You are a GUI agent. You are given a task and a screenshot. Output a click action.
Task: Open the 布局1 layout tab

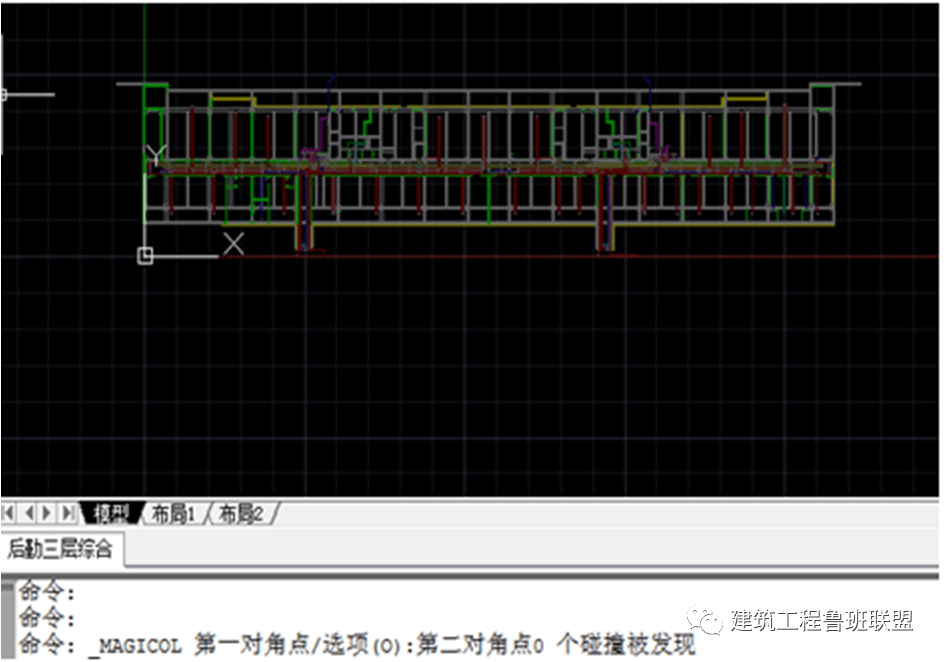pyautogui.click(x=173, y=514)
